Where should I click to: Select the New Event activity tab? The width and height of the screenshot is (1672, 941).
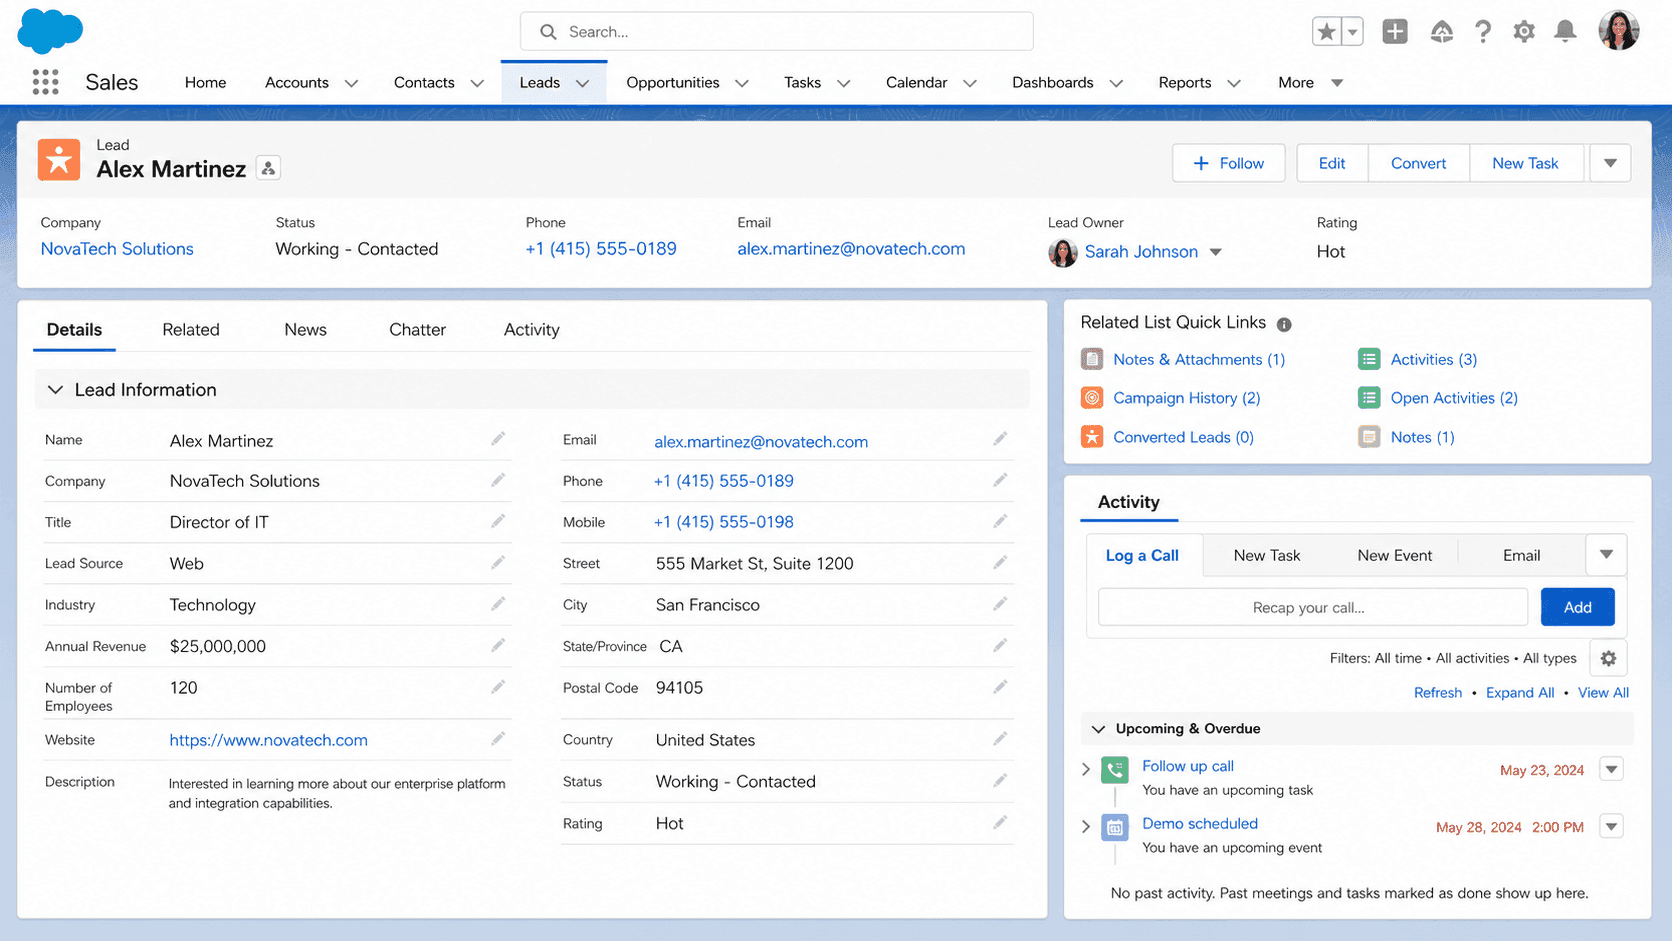coord(1394,556)
